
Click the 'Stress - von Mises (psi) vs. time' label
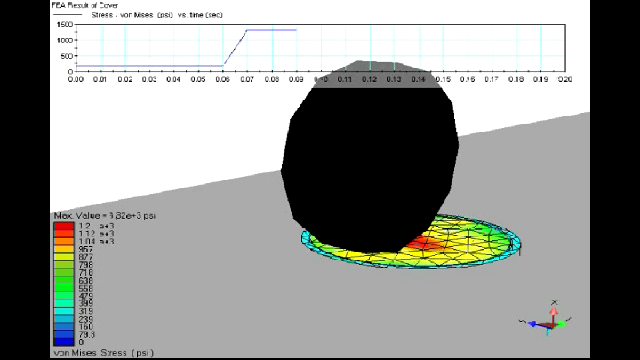[157, 15]
